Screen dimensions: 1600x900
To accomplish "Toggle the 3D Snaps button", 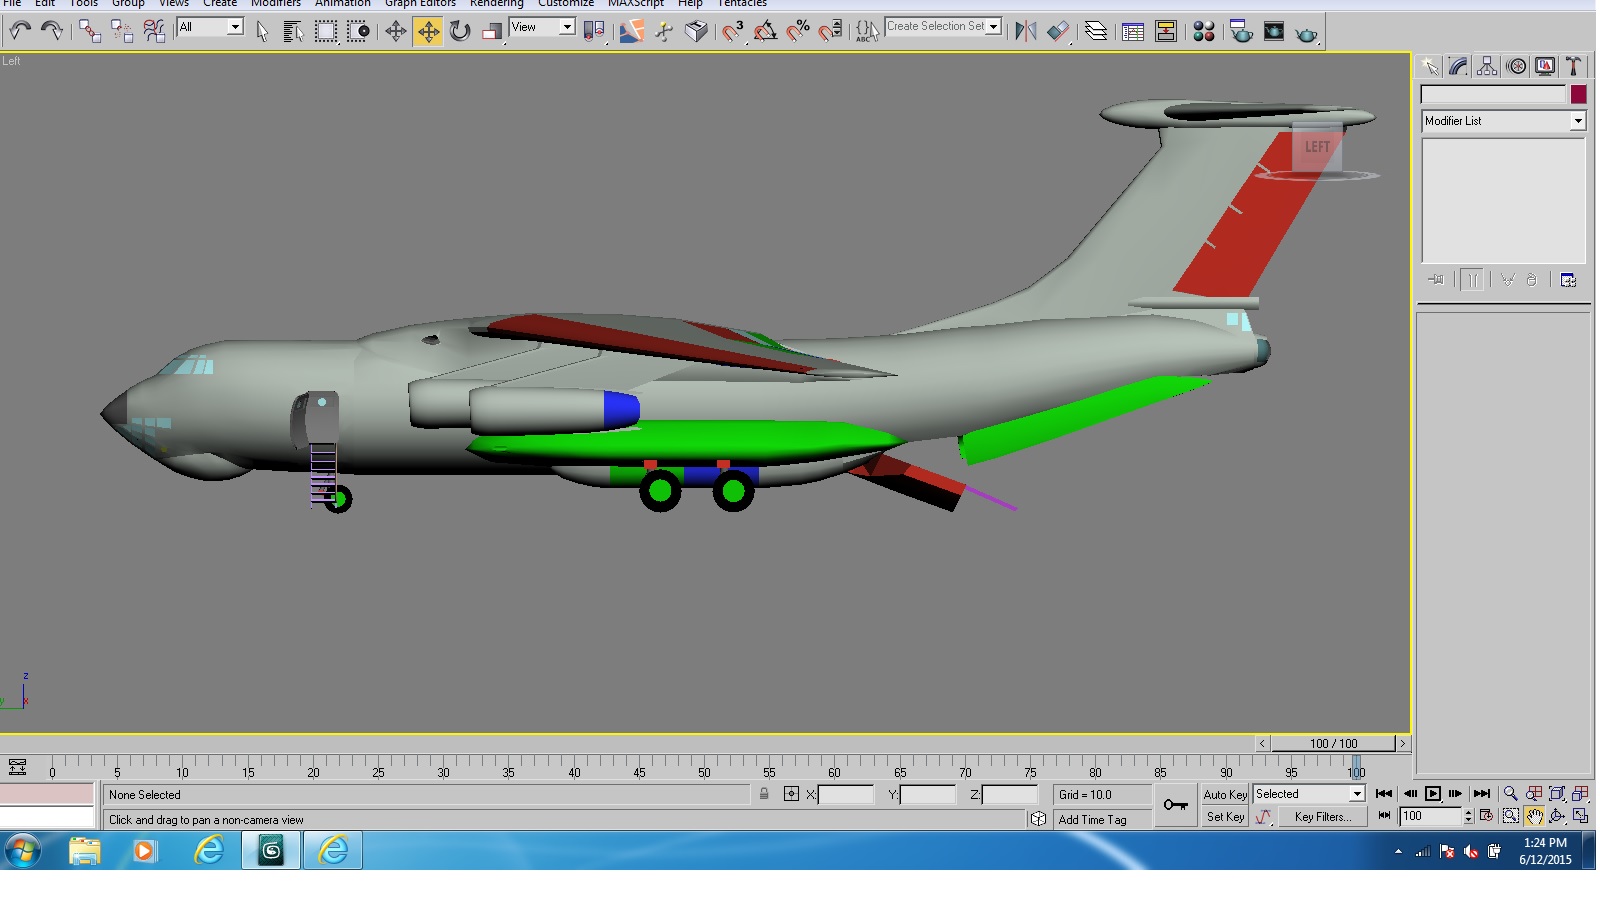I will [x=732, y=32].
